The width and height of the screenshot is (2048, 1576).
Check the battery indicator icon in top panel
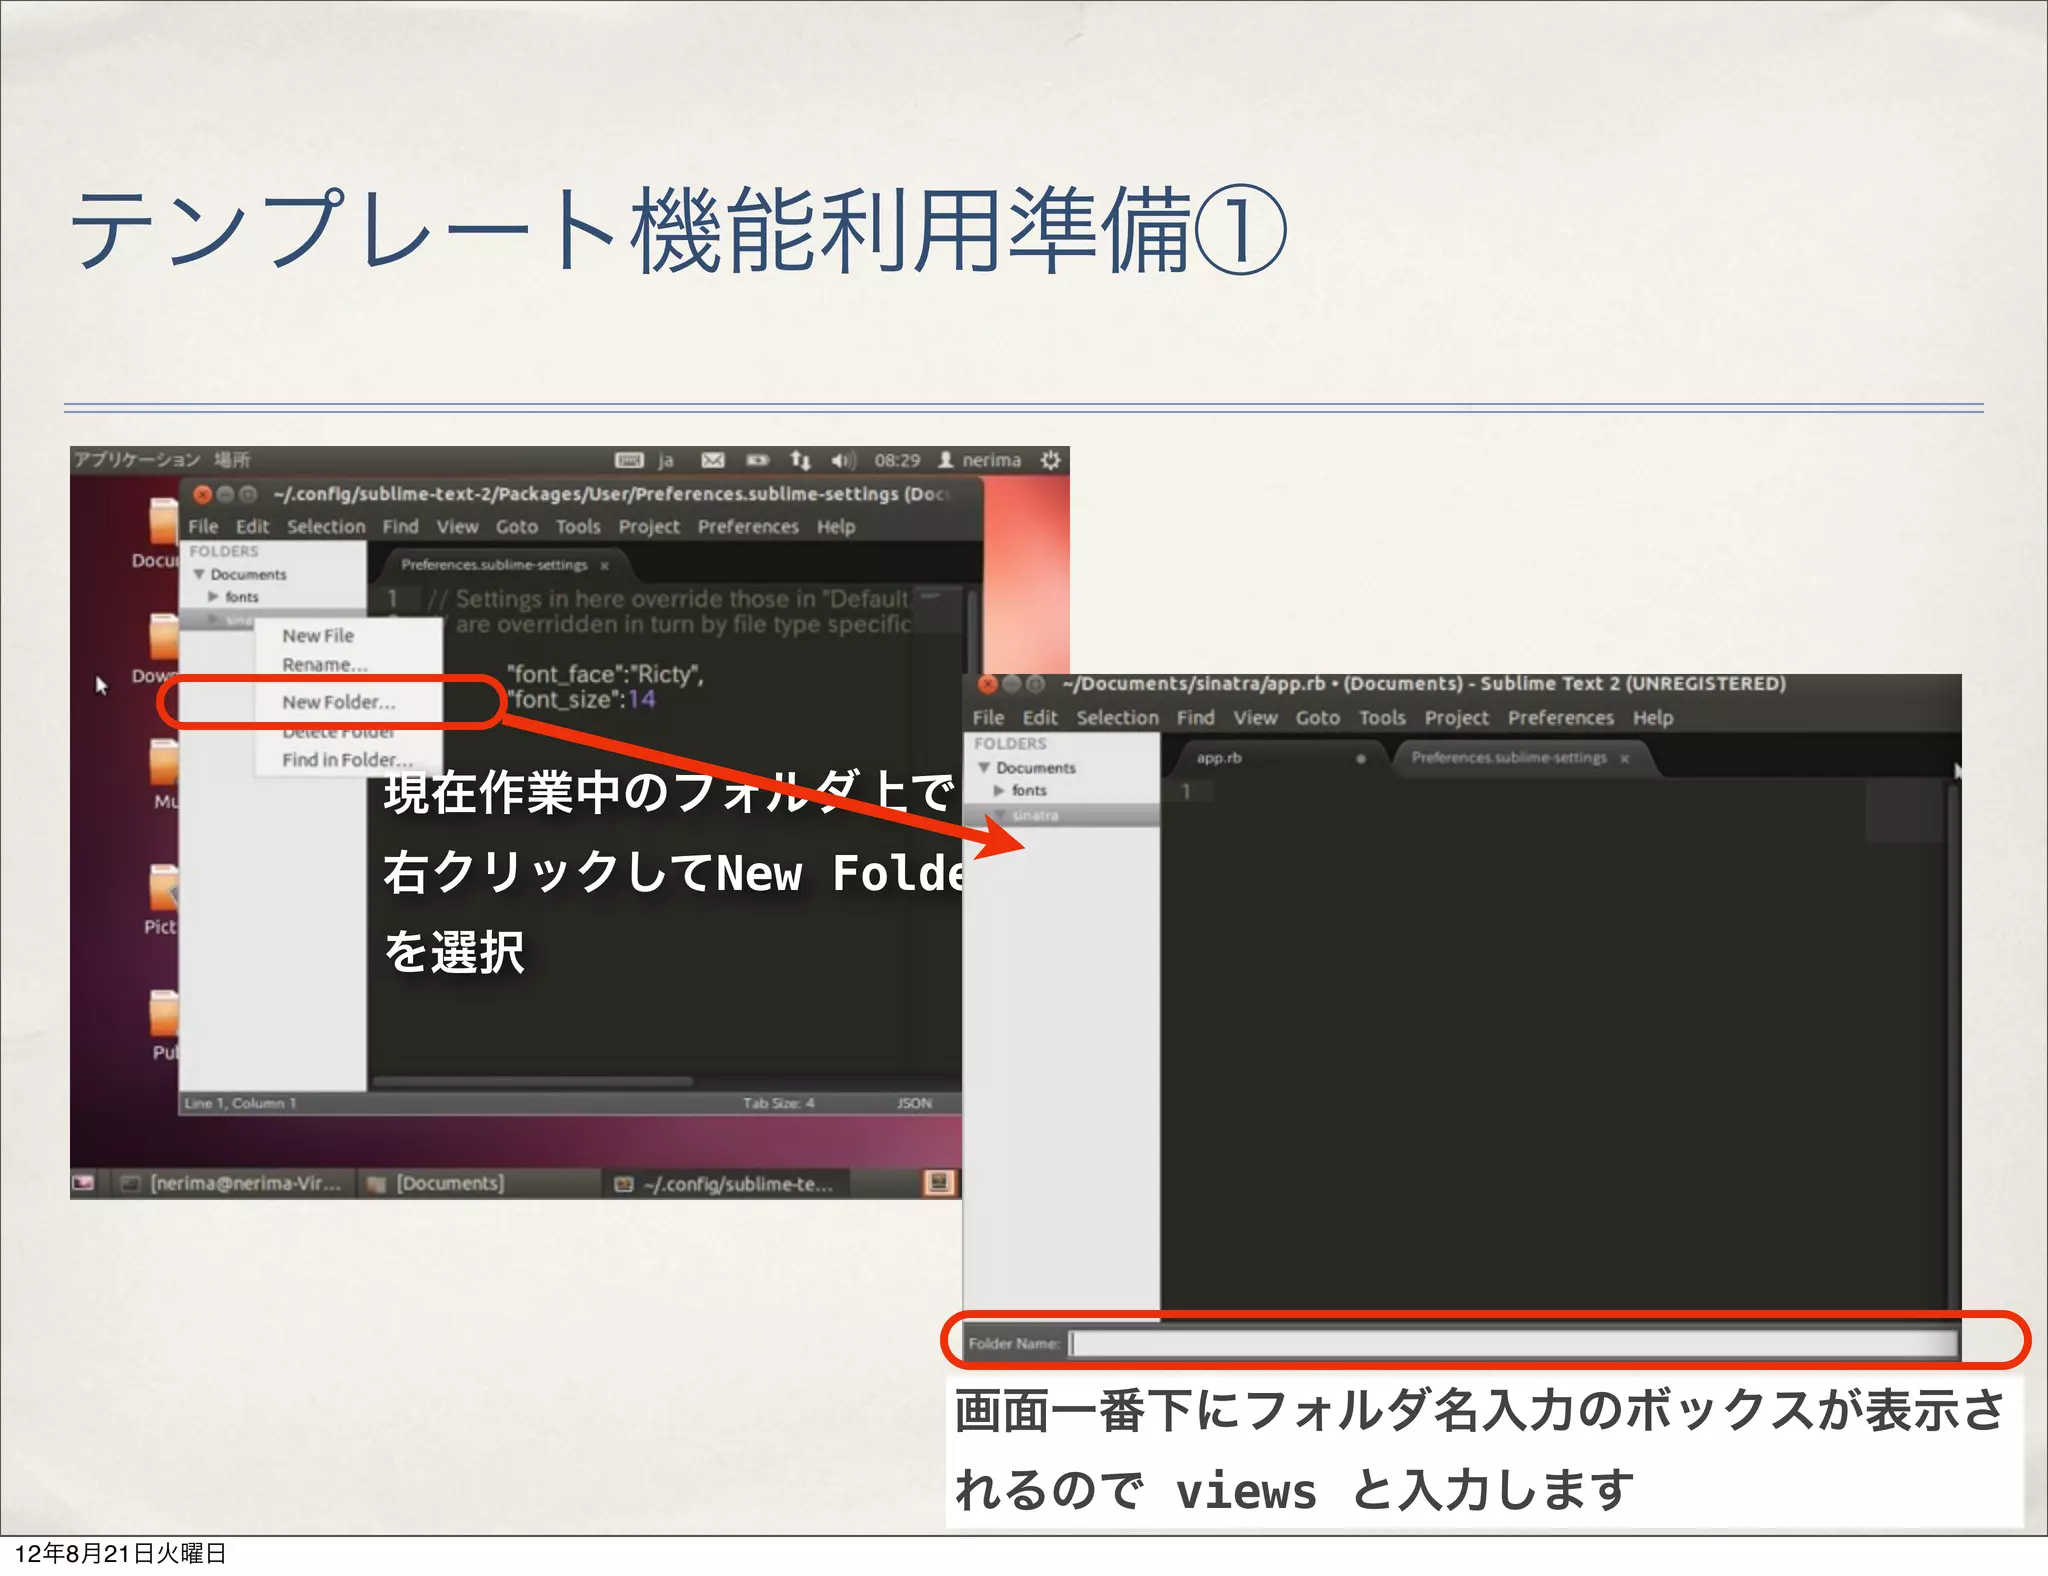click(x=757, y=460)
